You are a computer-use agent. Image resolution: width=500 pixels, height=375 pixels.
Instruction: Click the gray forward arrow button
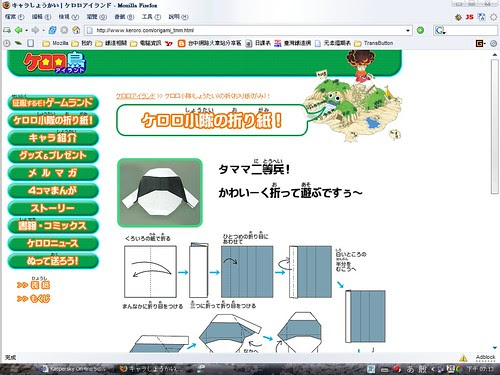tap(35, 30)
